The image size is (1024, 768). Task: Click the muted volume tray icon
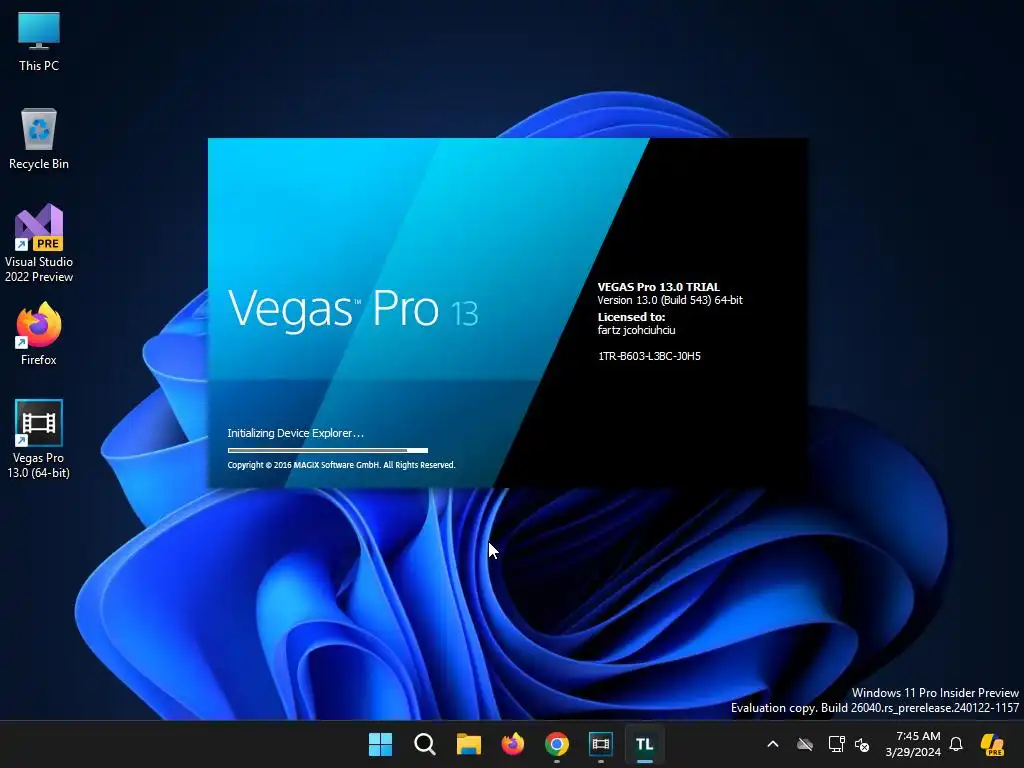click(x=862, y=744)
